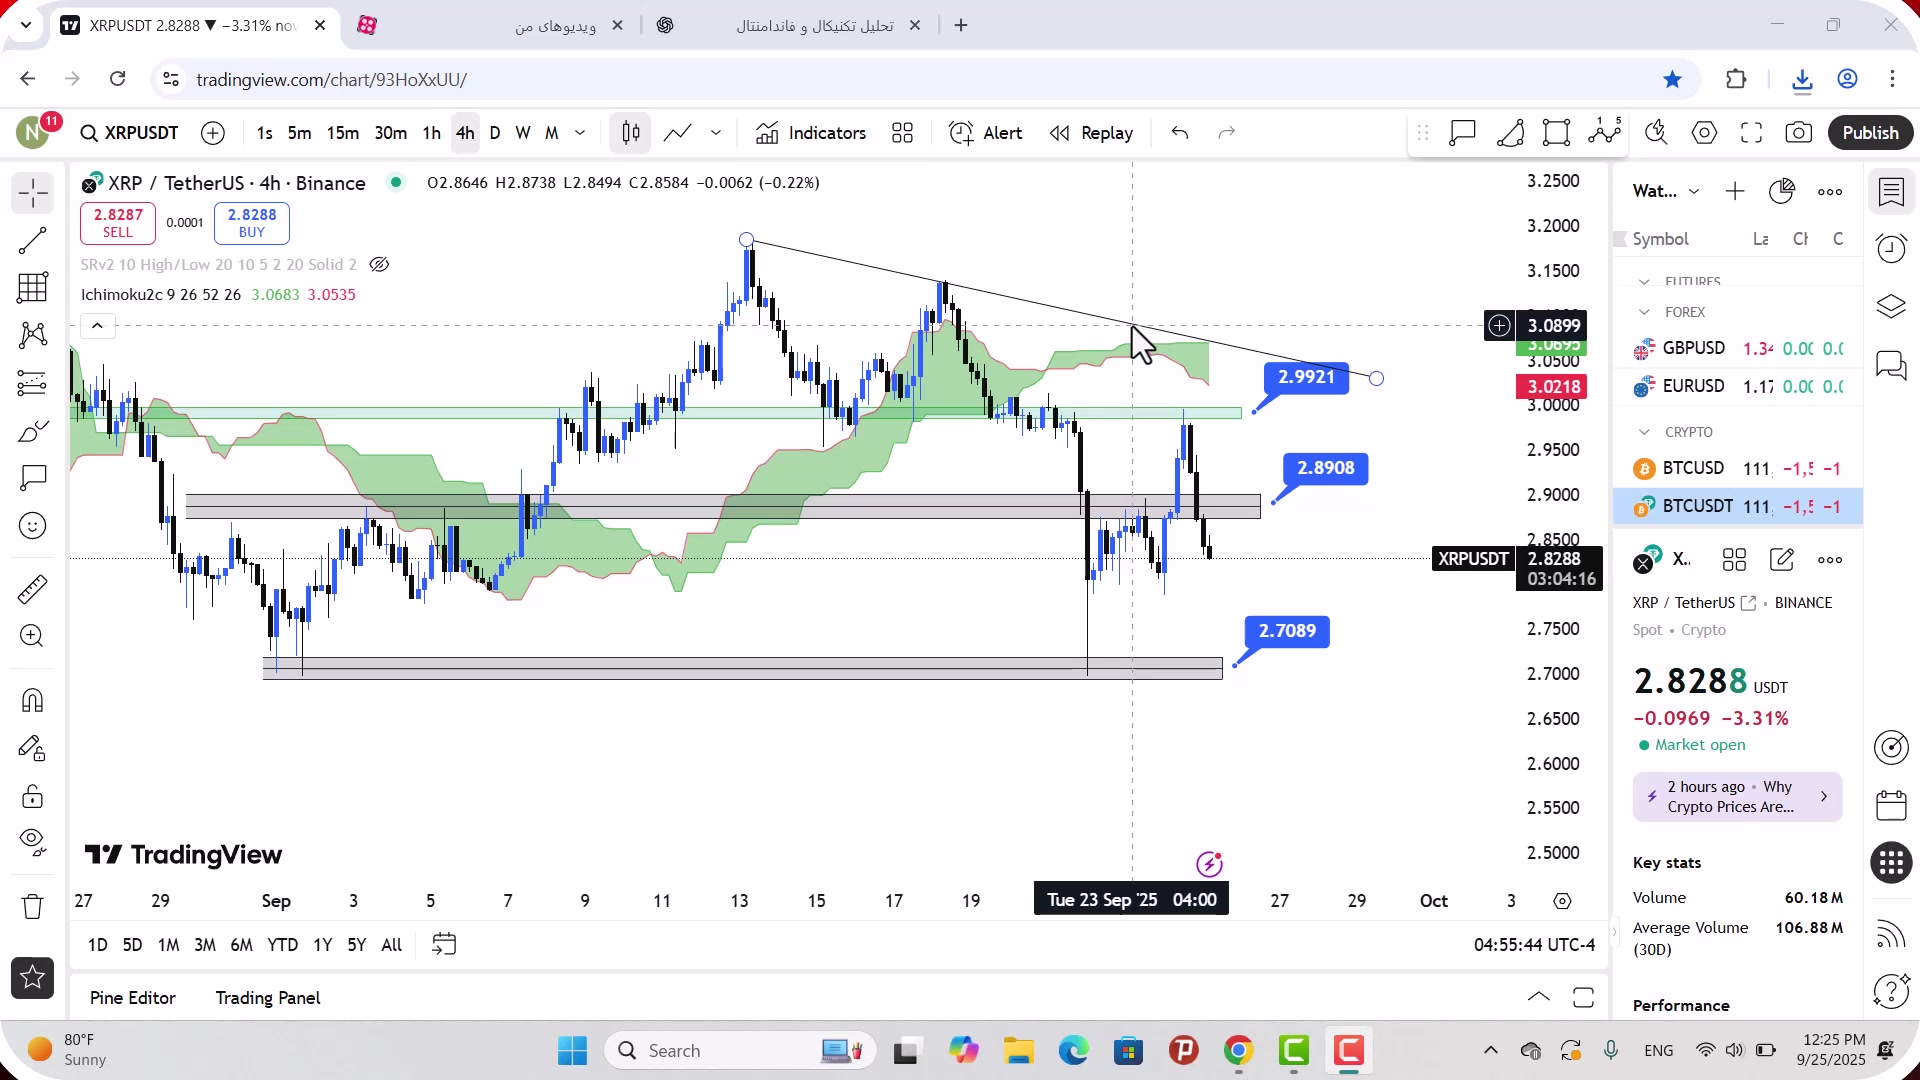Select the 1M date range
Screen dimensions: 1920x1080
click(x=169, y=945)
